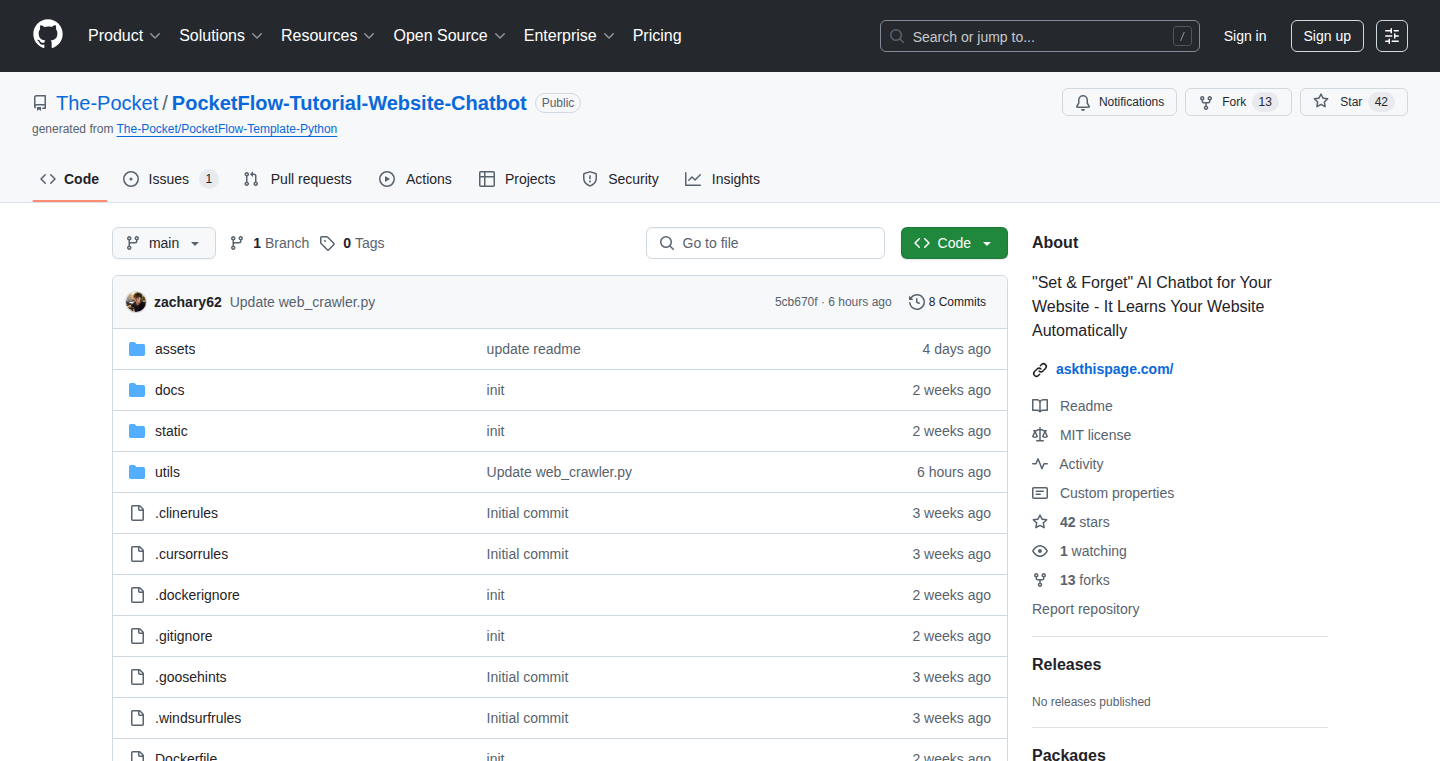Open zachary62 author link
This screenshot has height=761, width=1440.
click(188, 302)
